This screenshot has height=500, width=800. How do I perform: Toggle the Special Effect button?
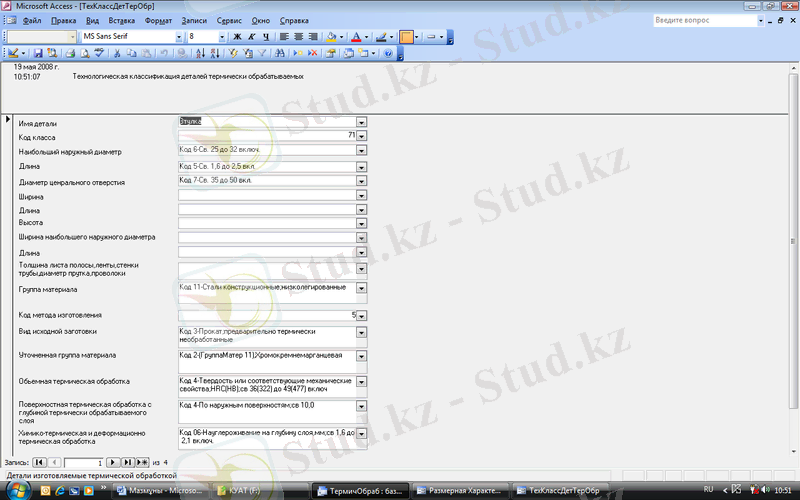431,37
